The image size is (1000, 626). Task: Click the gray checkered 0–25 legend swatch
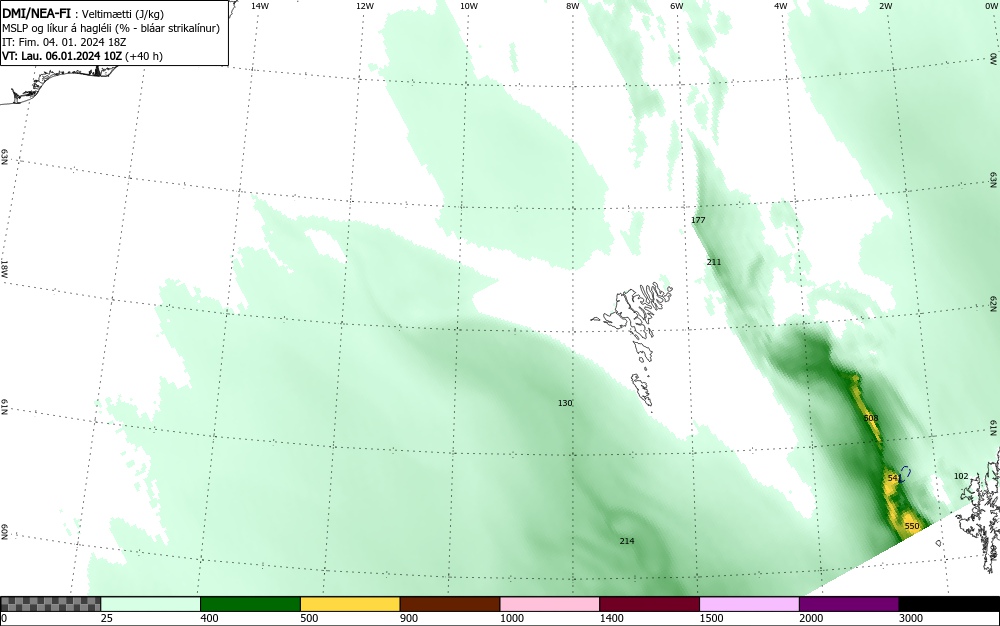pyautogui.click(x=50, y=604)
